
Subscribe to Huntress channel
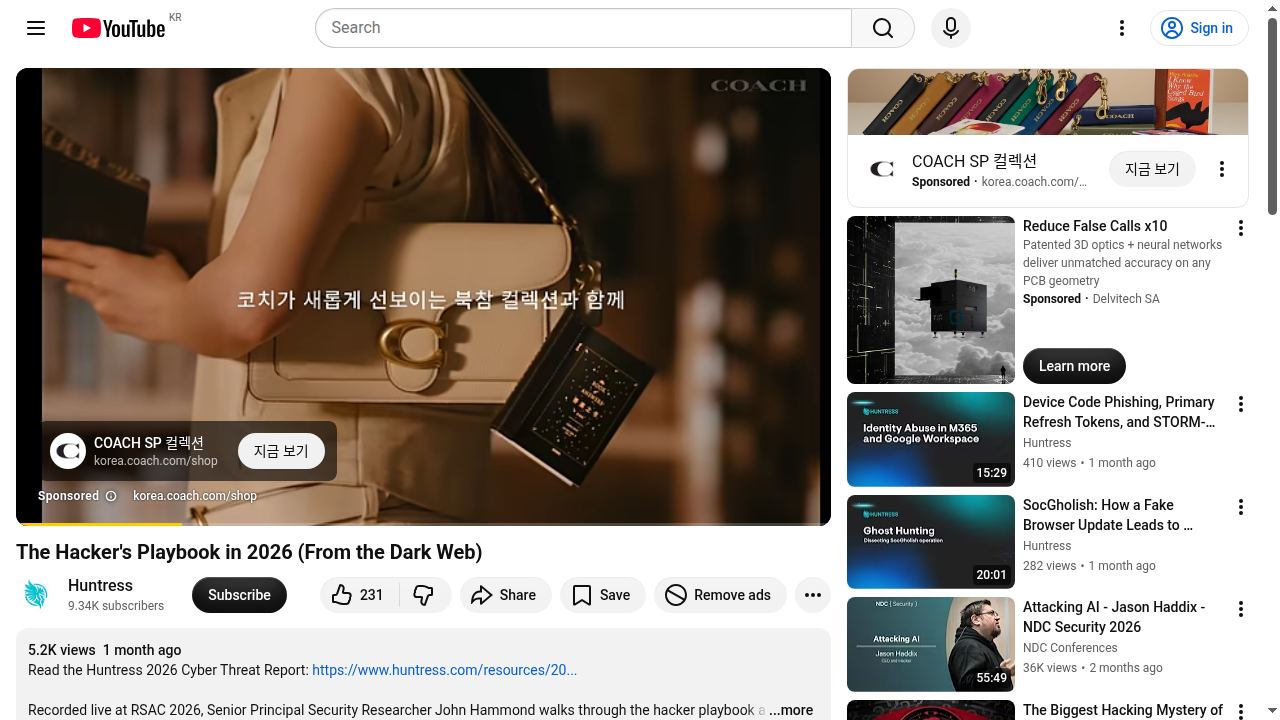(239, 595)
